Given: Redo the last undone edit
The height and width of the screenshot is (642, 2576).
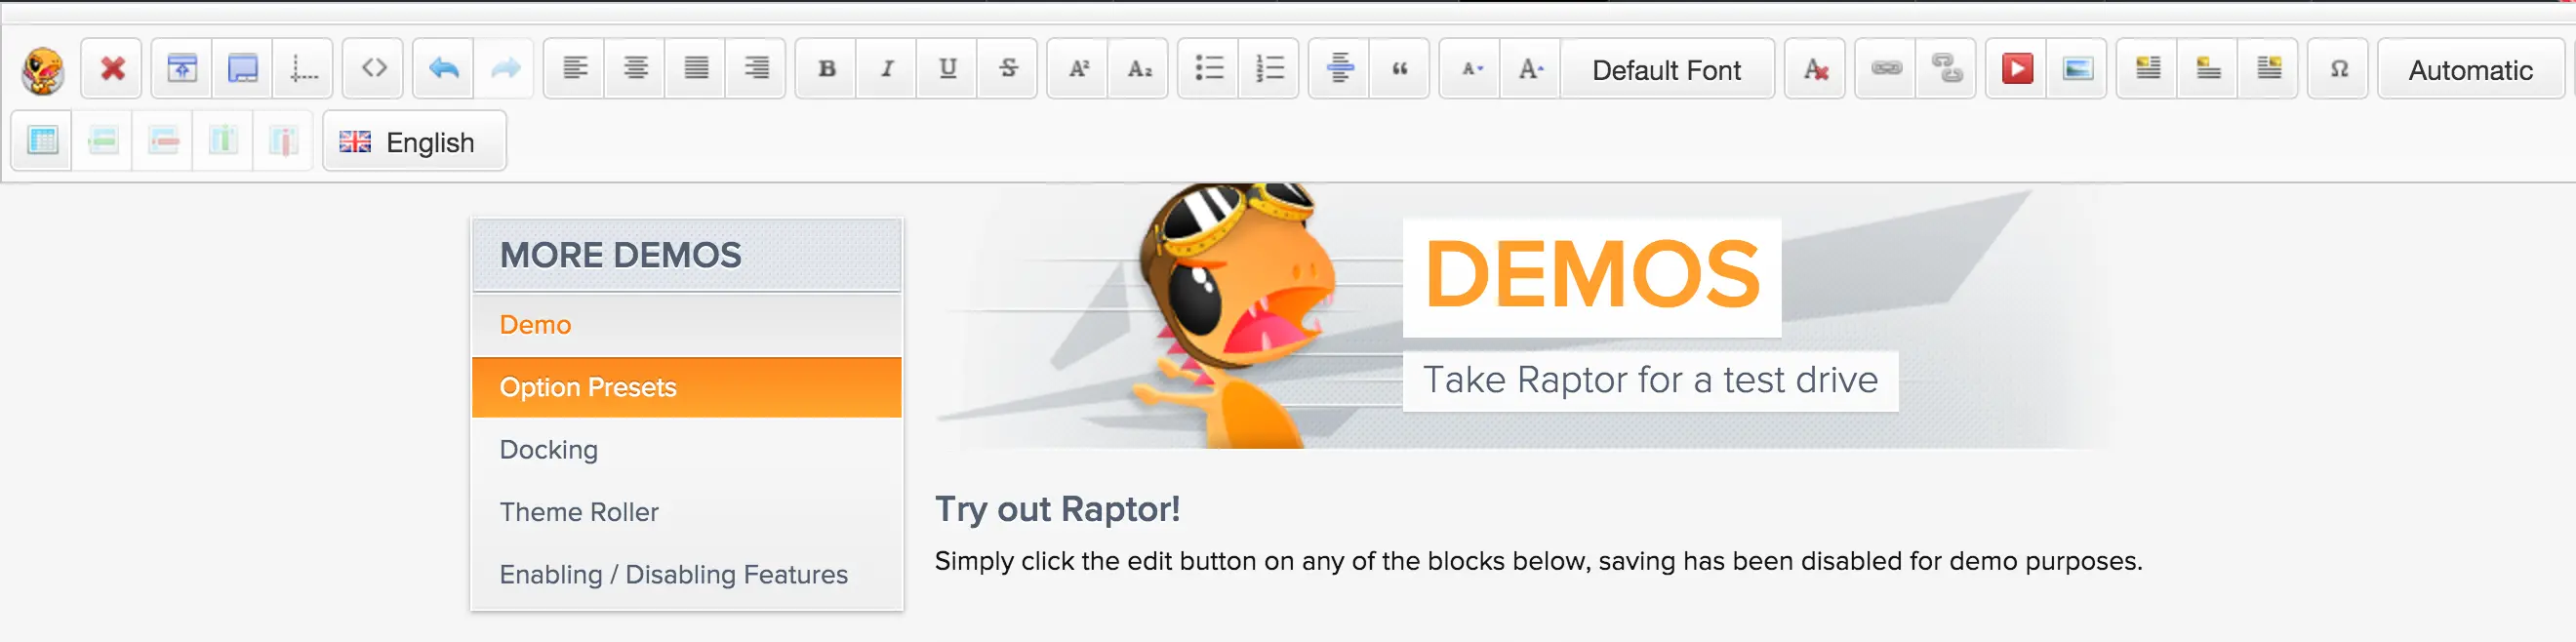Looking at the screenshot, I should (x=505, y=69).
